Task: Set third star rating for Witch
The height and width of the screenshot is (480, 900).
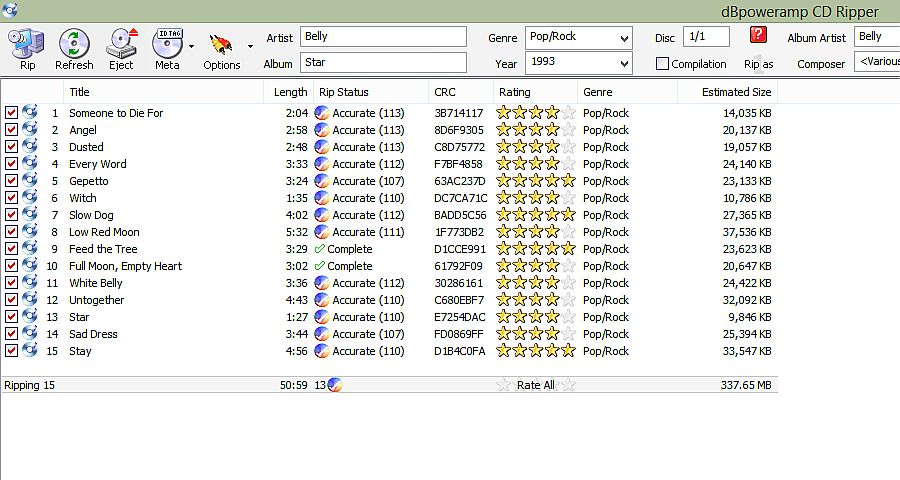Action: [x=536, y=198]
